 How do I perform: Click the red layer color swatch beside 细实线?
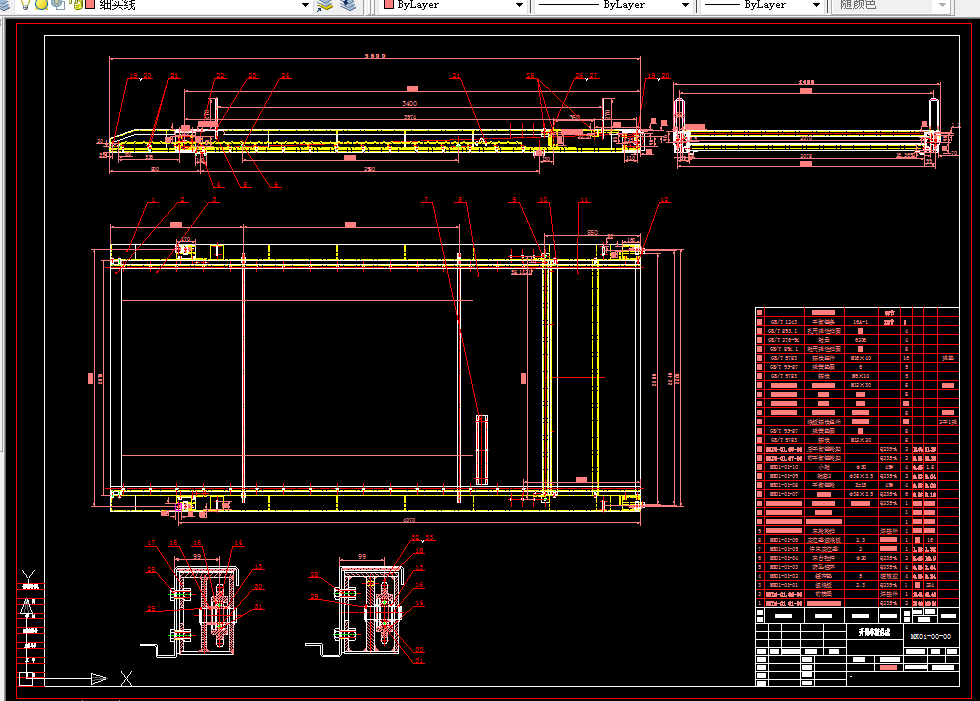pyautogui.click(x=90, y=4)
